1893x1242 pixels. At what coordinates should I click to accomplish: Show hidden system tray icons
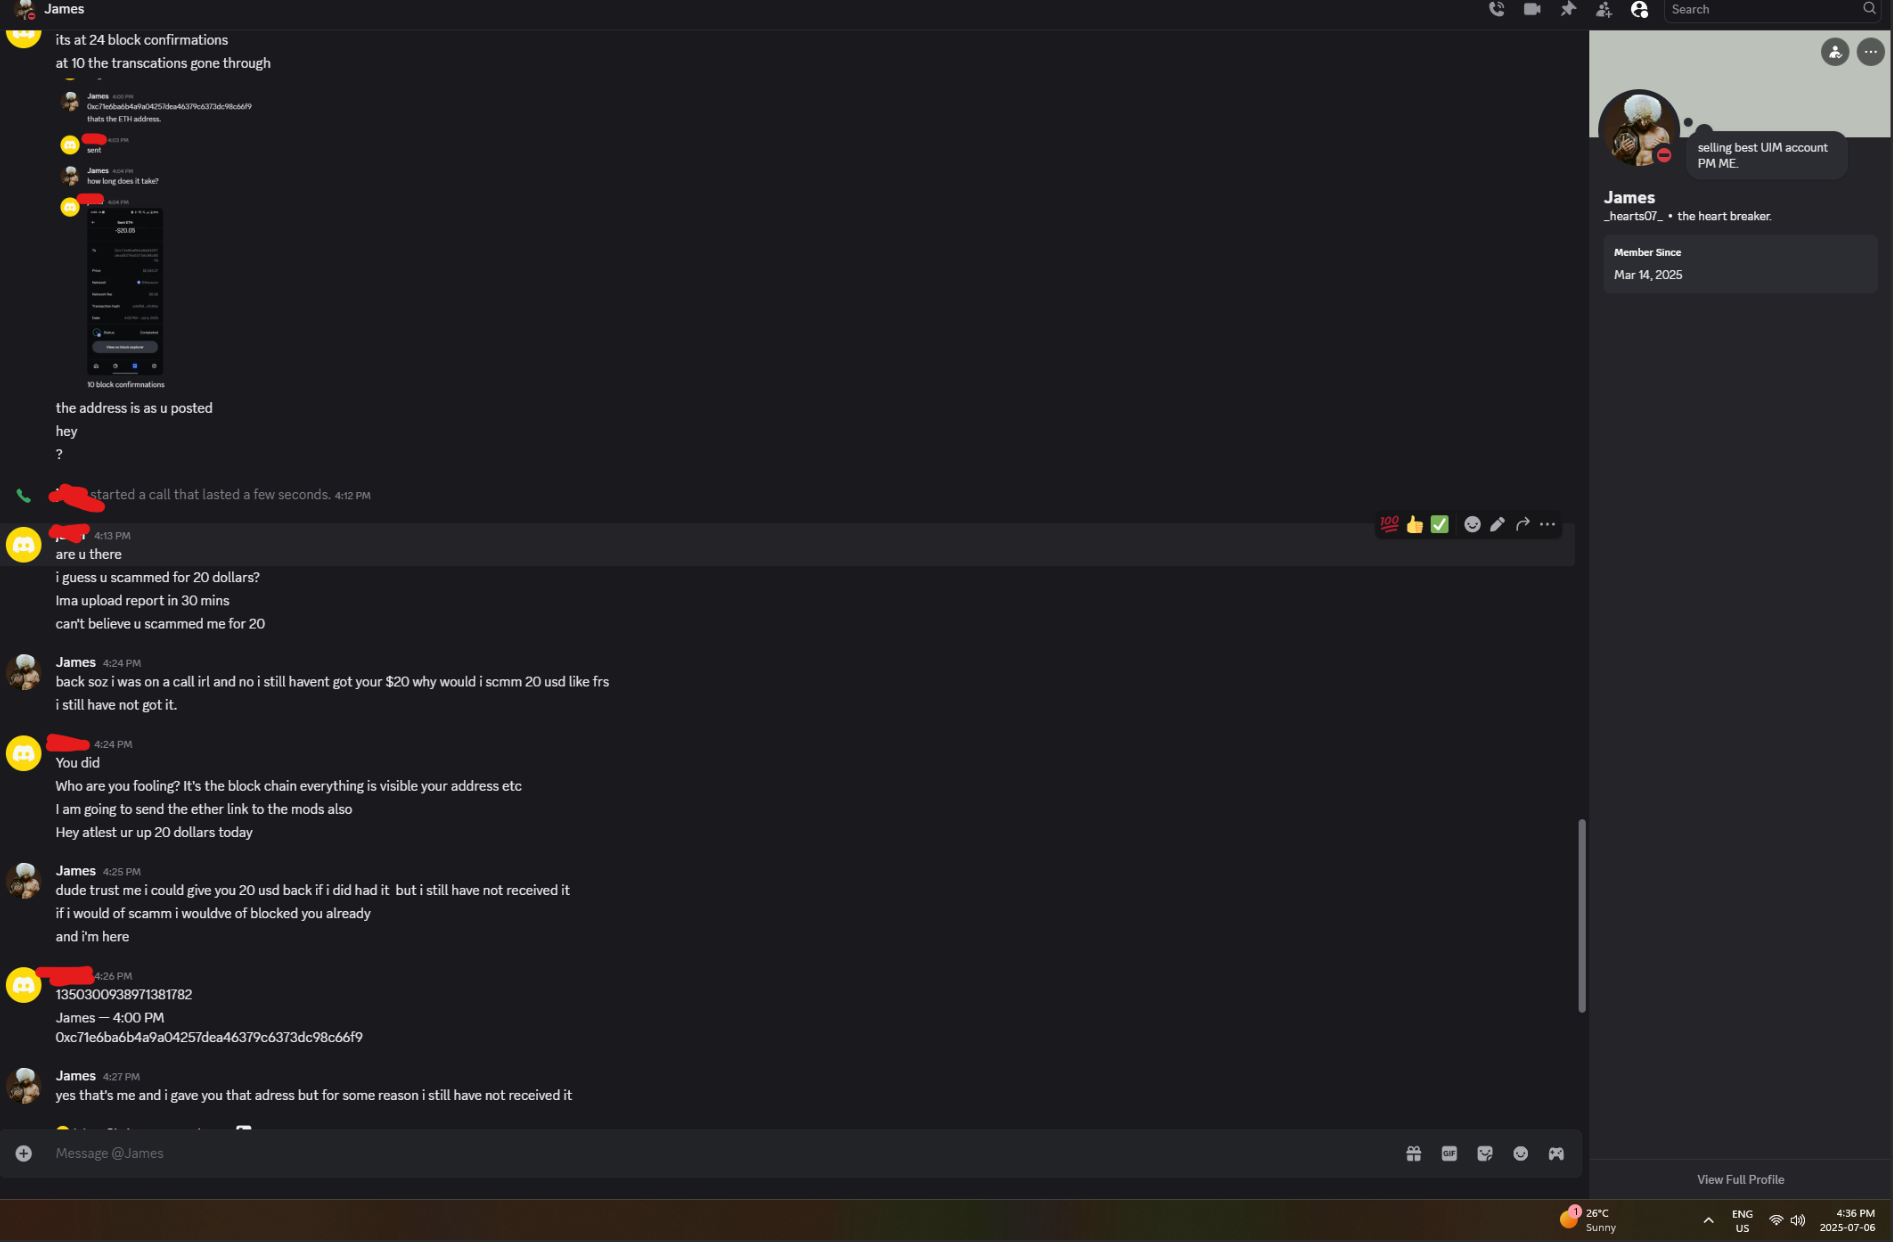pos(1708,1220)
